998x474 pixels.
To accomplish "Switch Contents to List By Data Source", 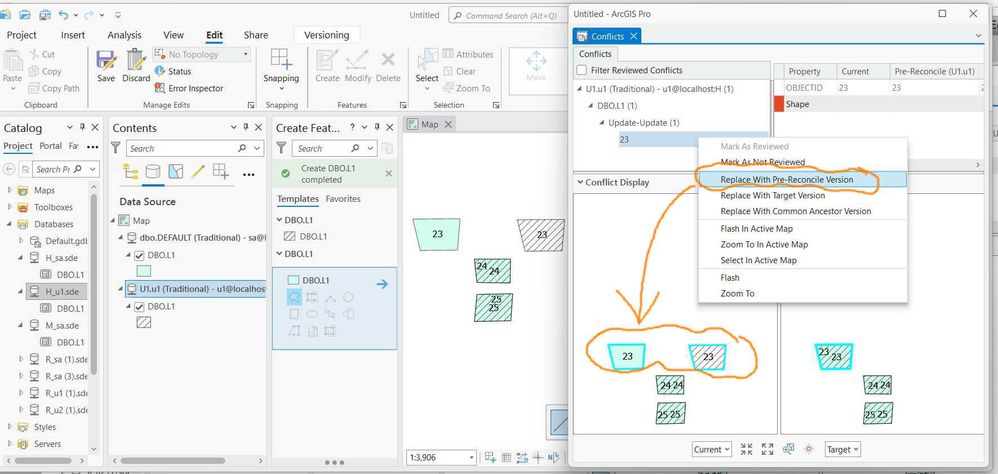I will (x=153, y=171).
